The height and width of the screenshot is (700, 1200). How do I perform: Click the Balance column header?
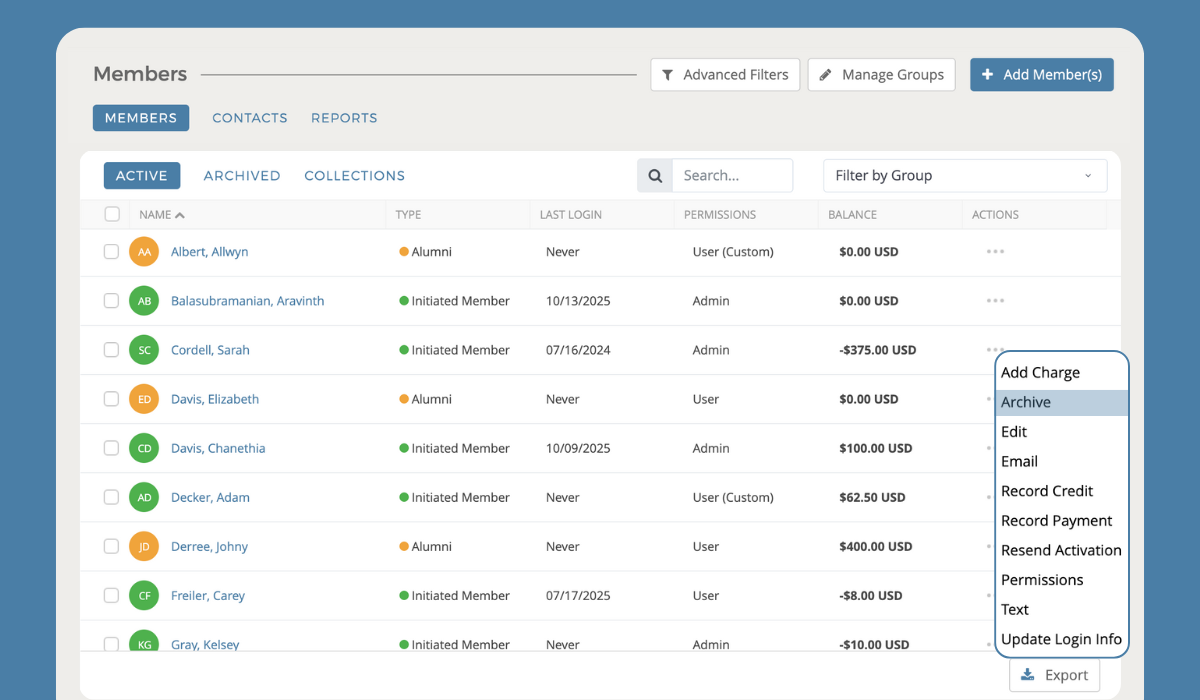click(x=852, y=215)
